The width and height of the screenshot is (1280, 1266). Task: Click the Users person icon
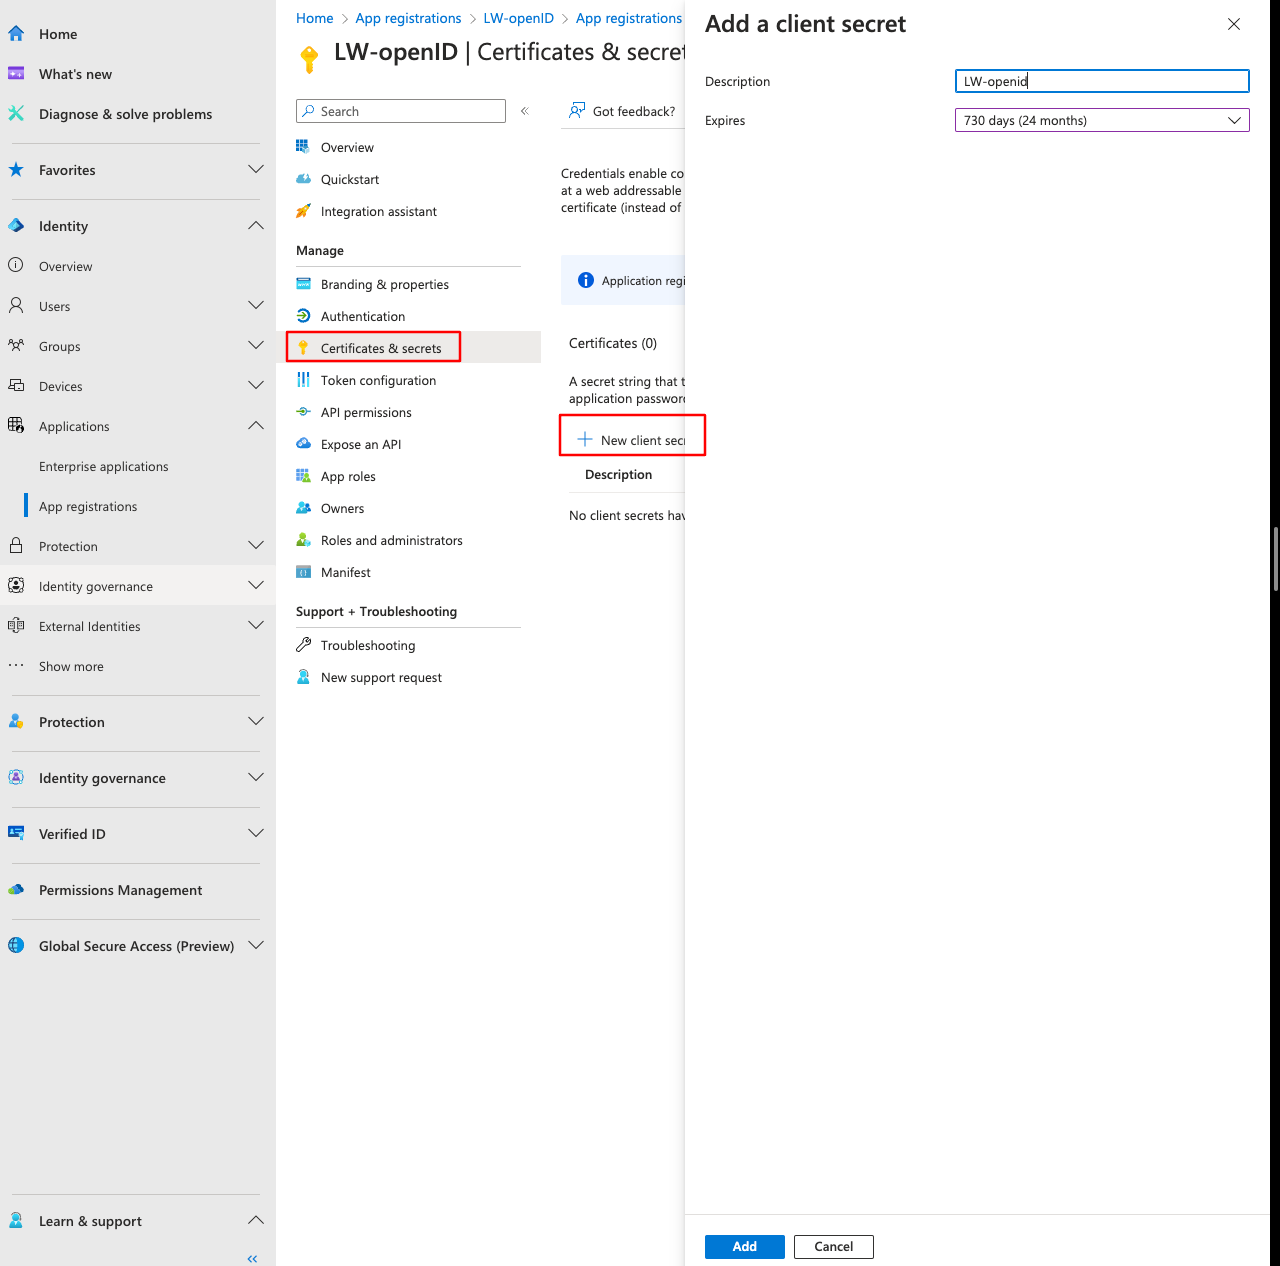(16, 305)
